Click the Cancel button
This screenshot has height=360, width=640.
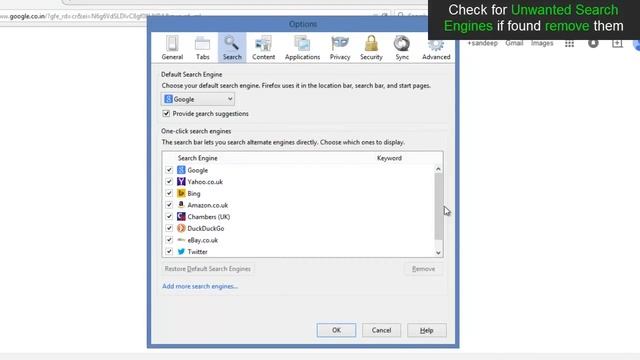pos(381,330)
